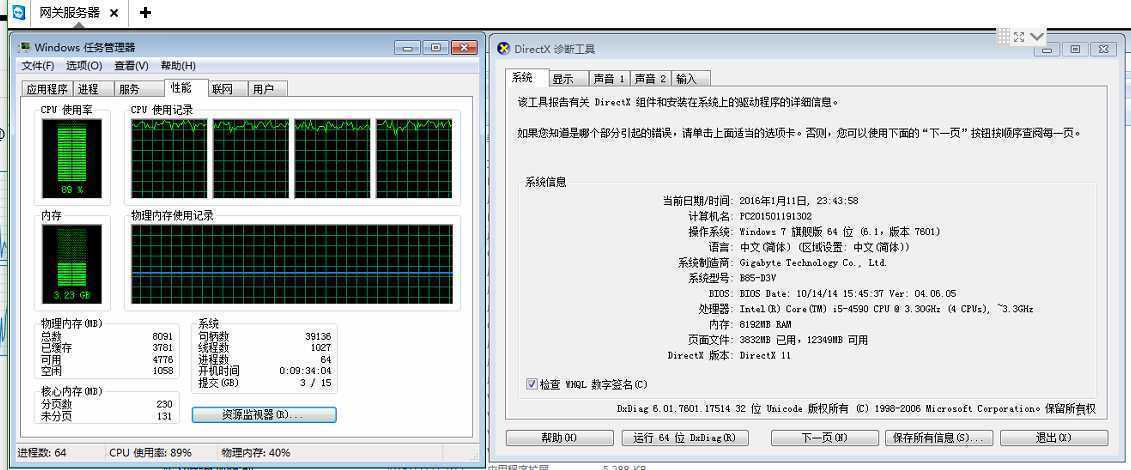Click the 空闲 value 1058
1131x470 pixels.
click(163, 371)
